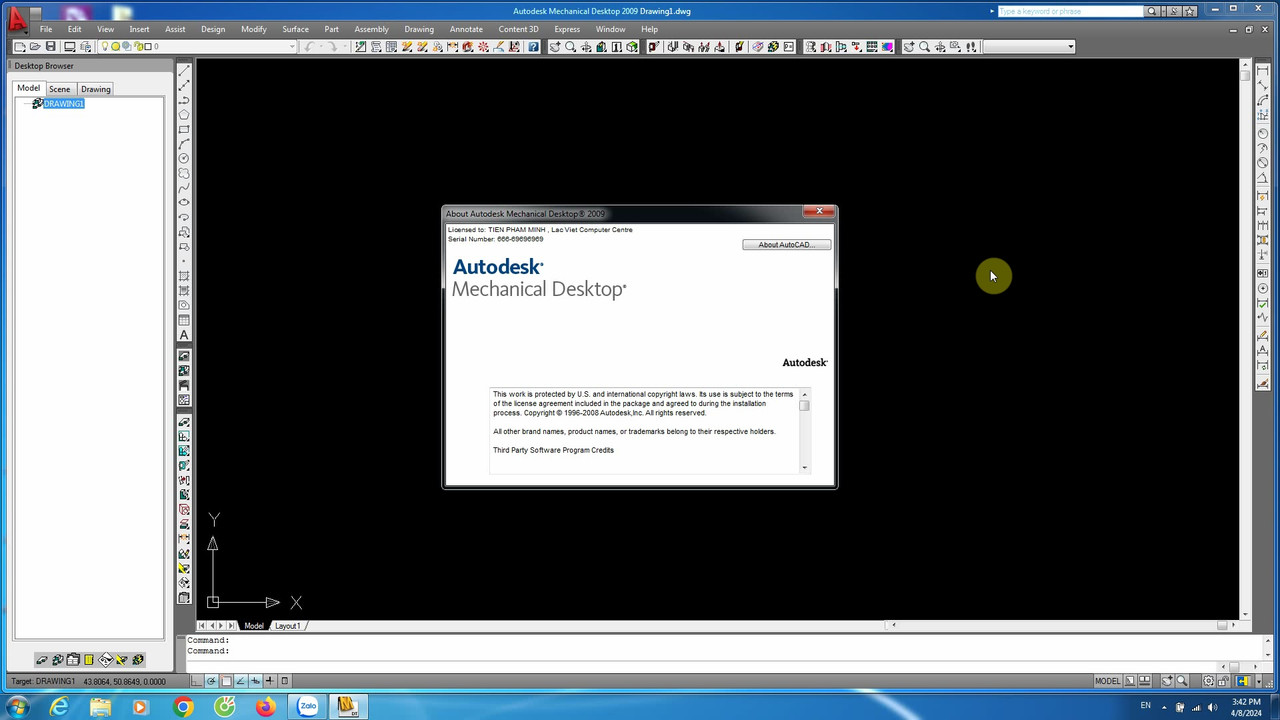Viewport: 1280px width, 720px height.
Task: Close the About Autodesk Mechanical Desktop dialog
Action: [819, 211]
